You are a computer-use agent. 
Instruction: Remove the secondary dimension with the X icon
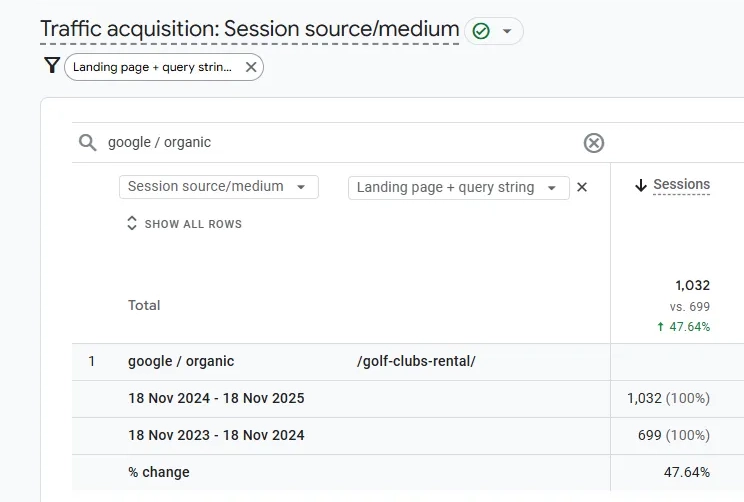[x=582, y=187]
